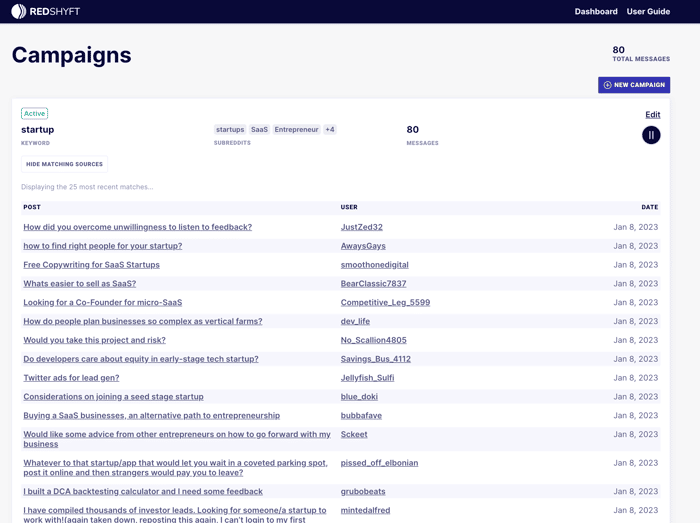Open the User Guide menu item
Screen dimensions: 700x523
[648, 12]
